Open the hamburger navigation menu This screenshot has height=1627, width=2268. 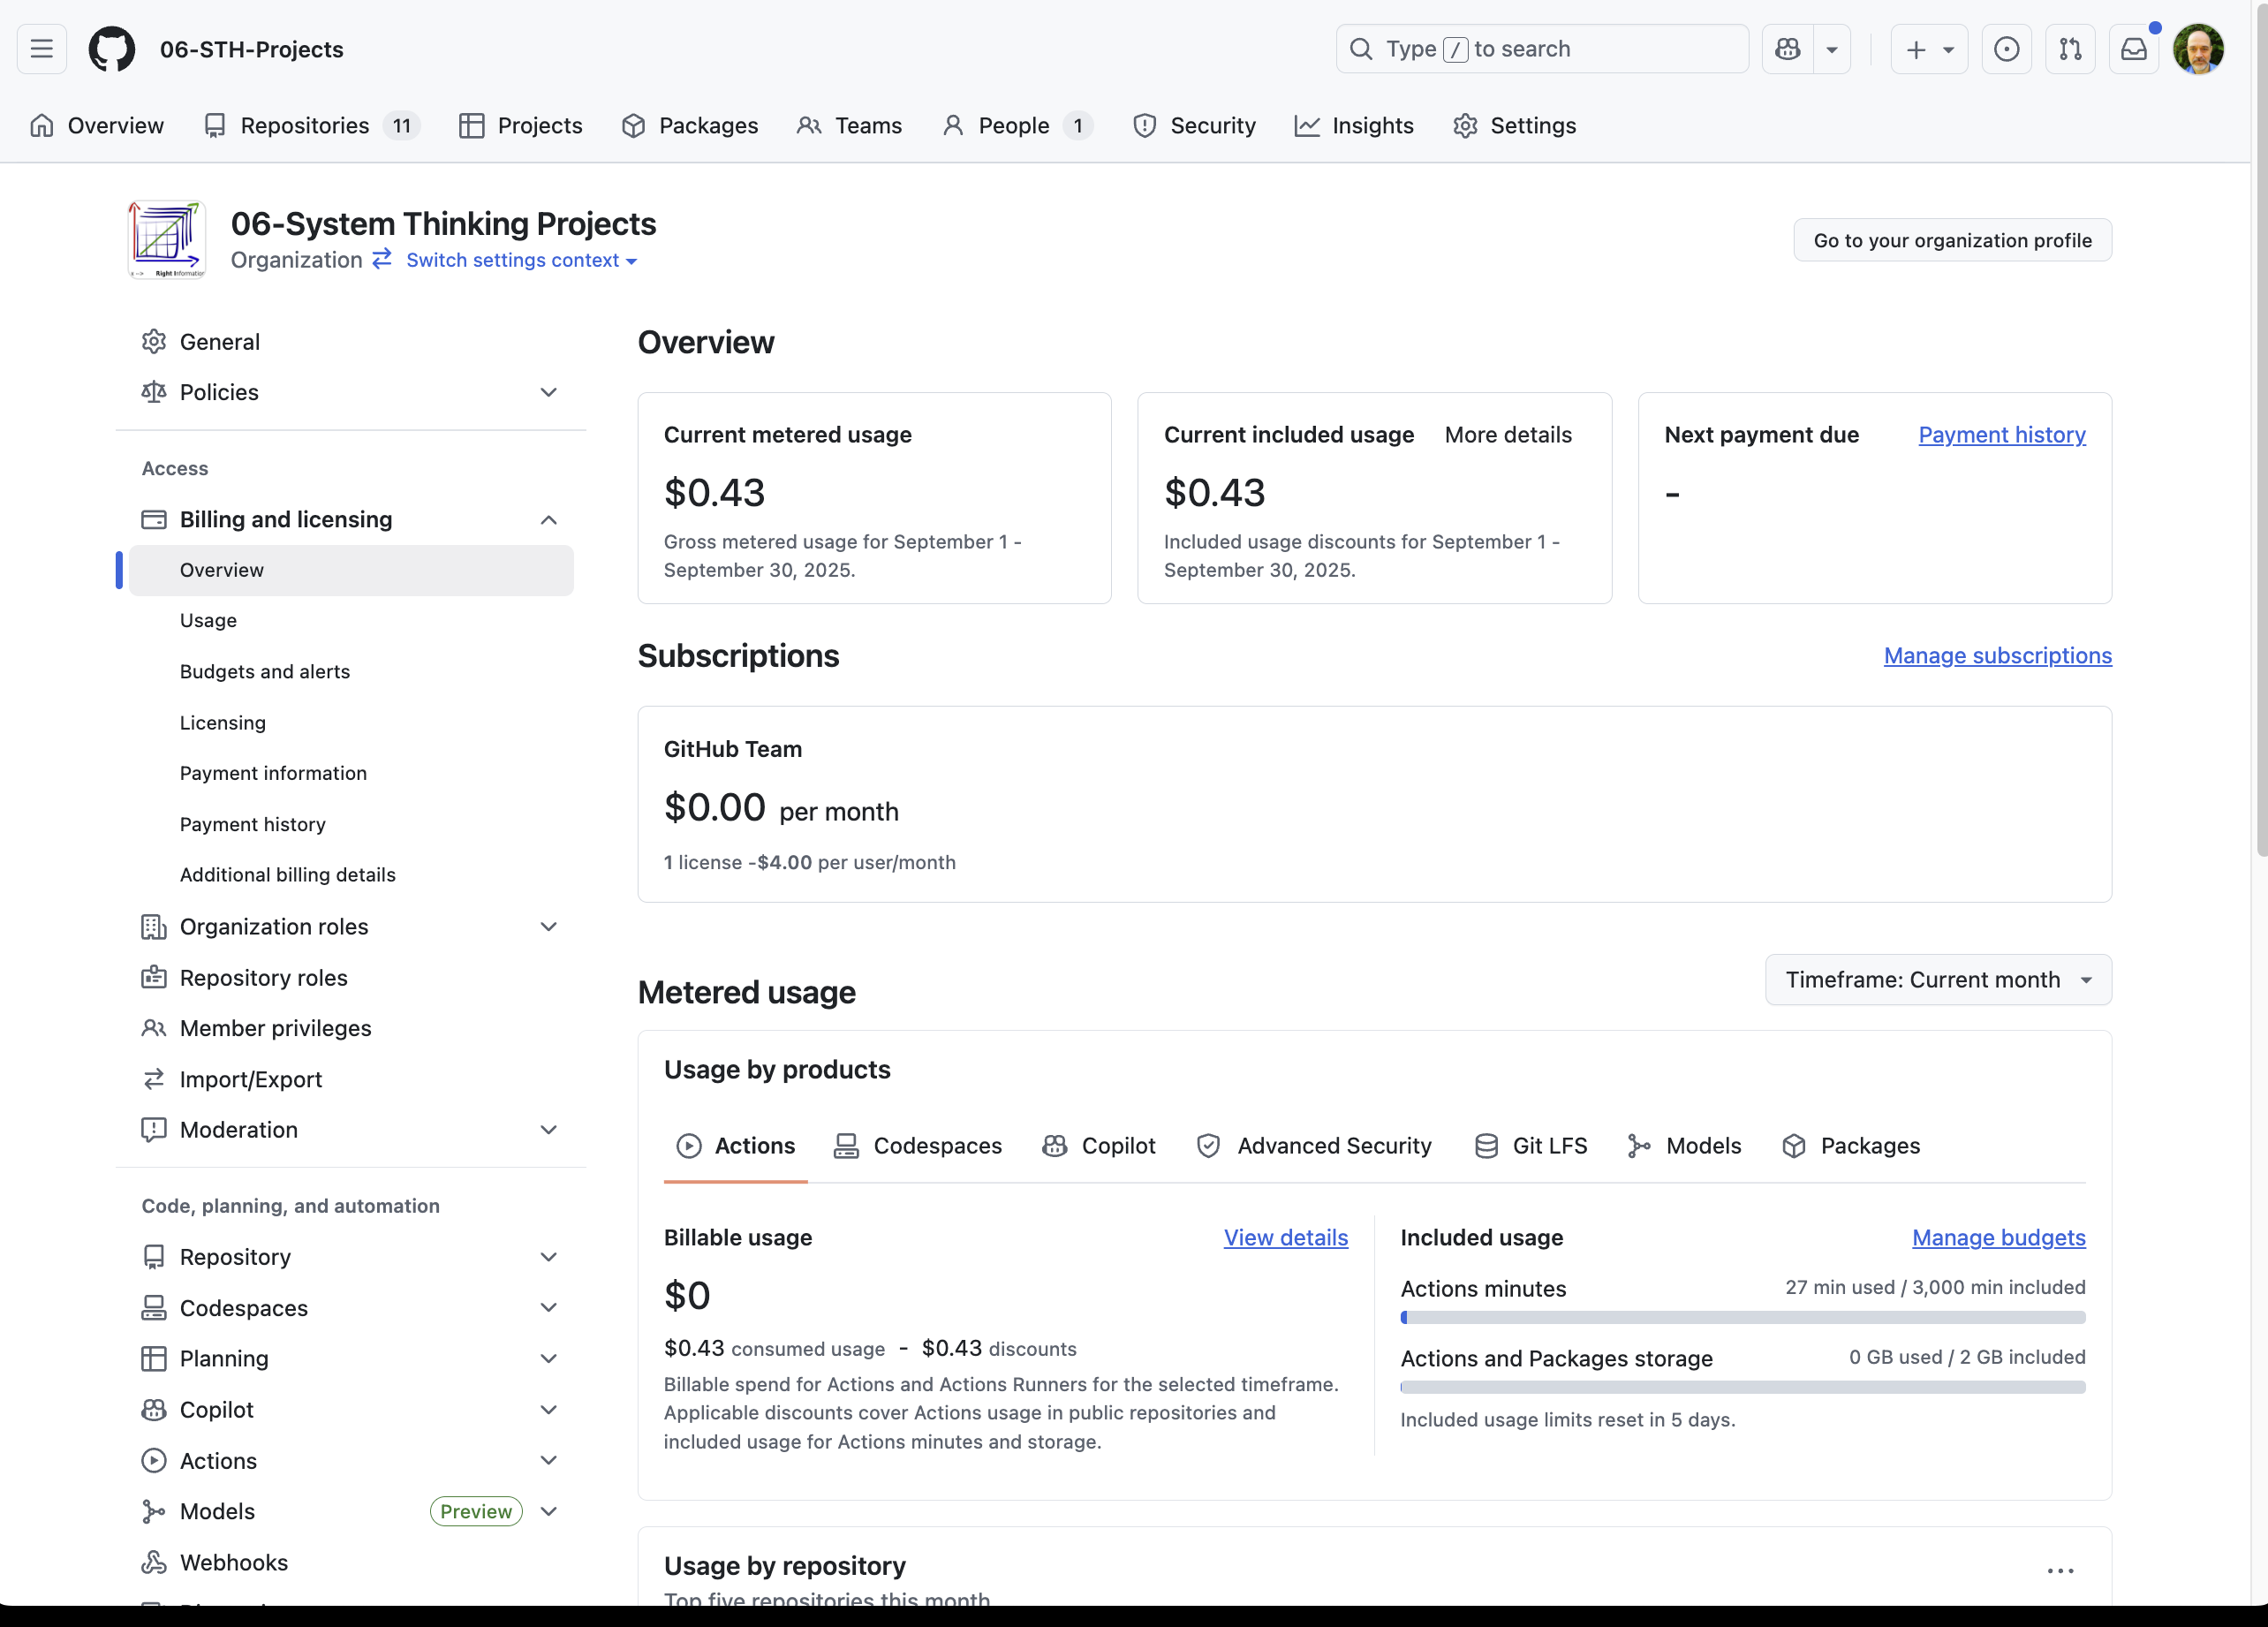tap(42, 49)
